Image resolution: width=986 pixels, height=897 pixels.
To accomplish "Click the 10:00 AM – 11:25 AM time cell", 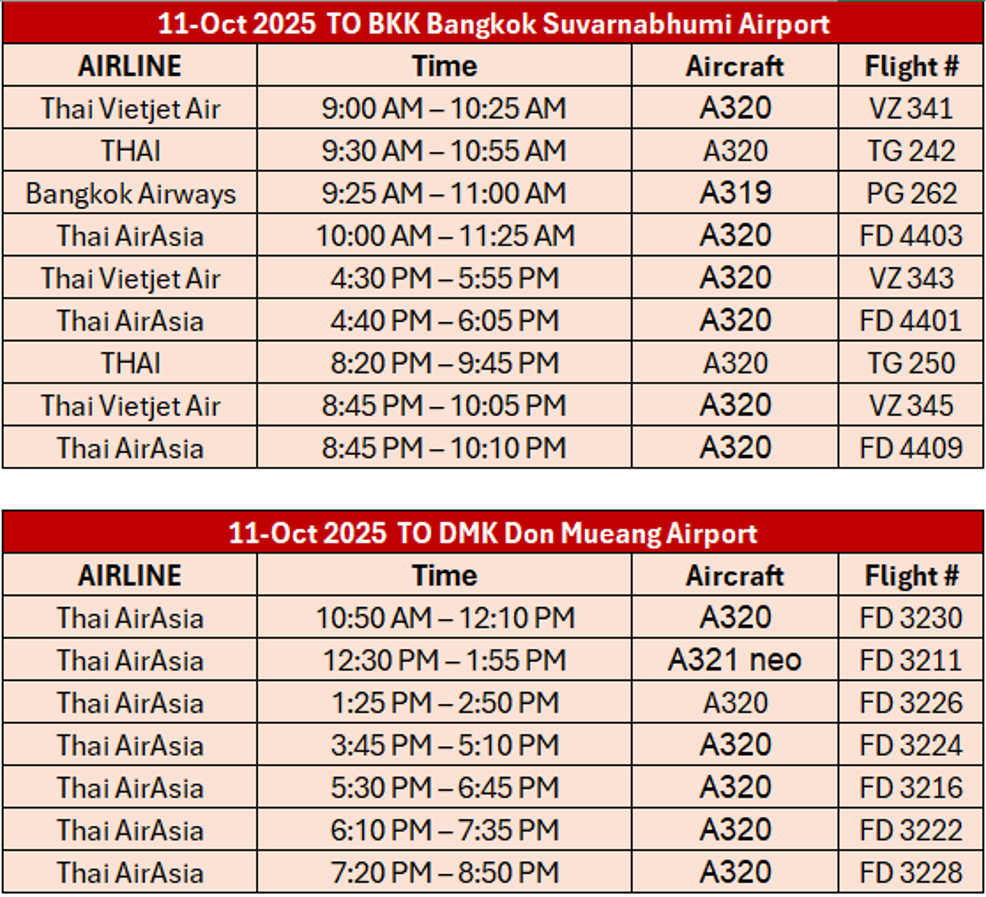I will click(x=445, y=235).
